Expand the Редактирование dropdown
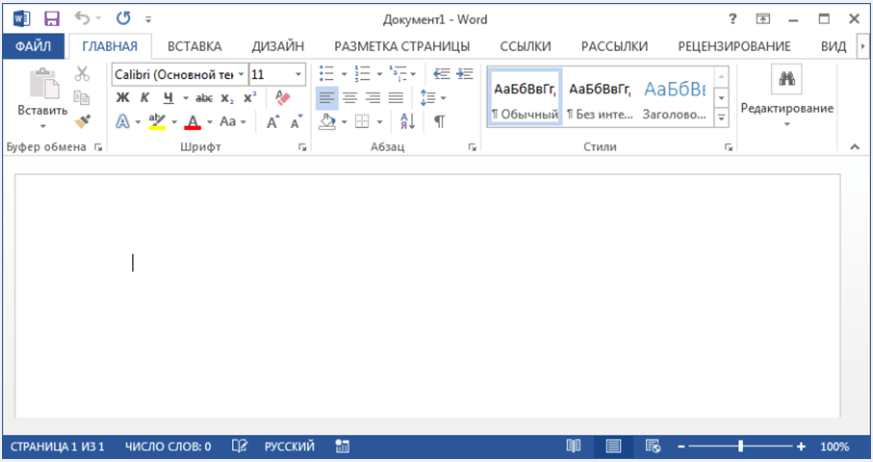The width and height of the screenshot is (873, 462). (x=786, y=108)
